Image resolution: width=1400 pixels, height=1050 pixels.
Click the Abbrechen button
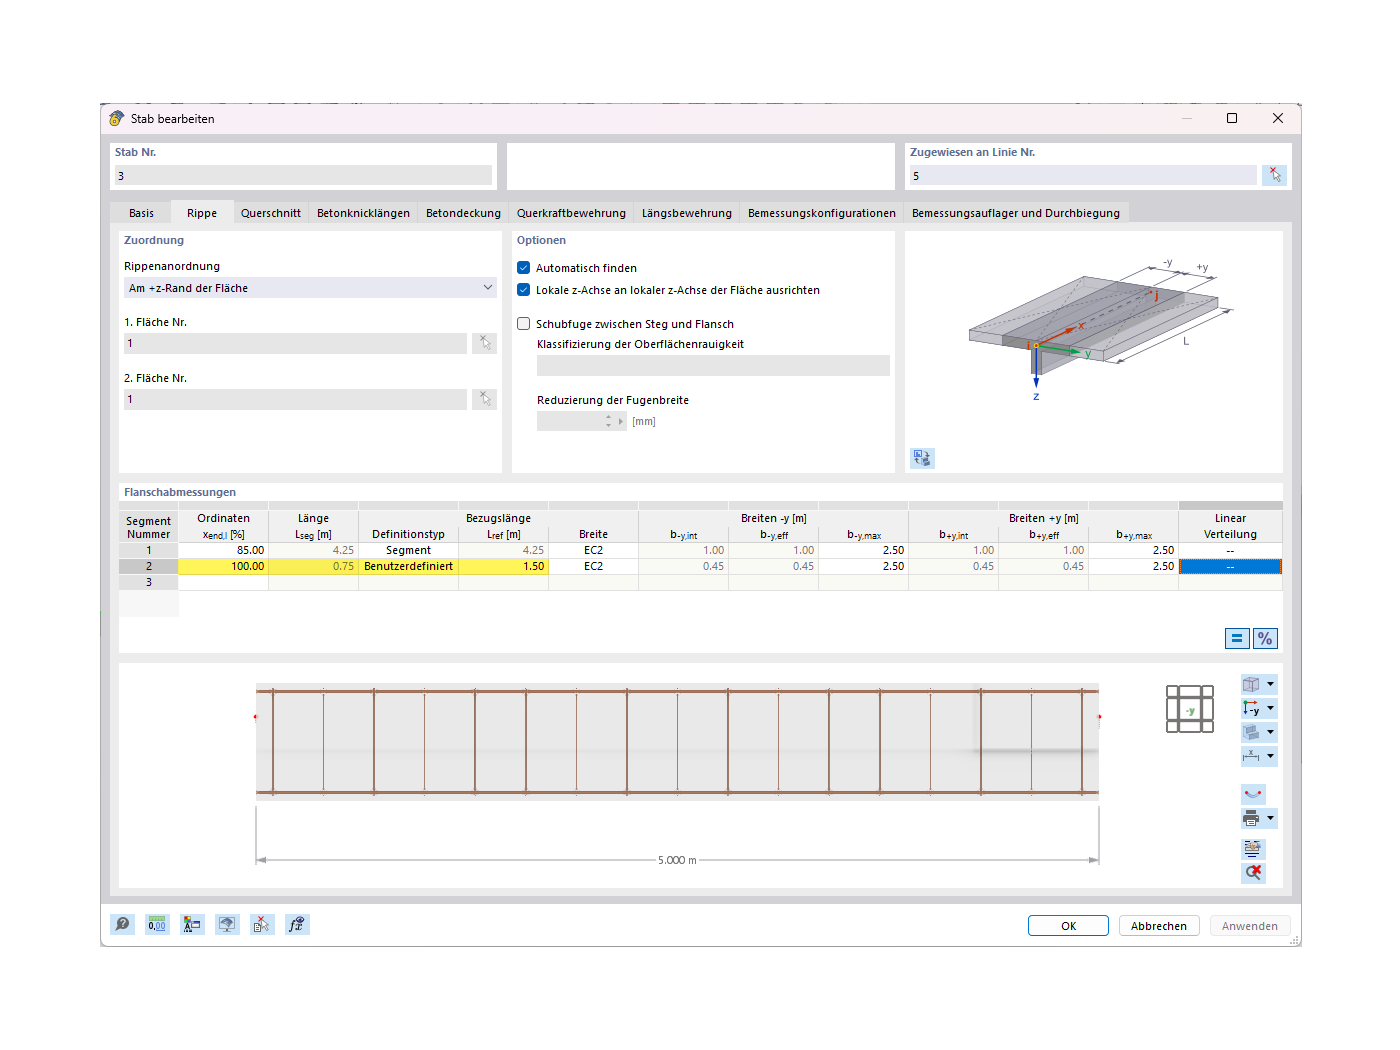click(x=1159, y=926)
